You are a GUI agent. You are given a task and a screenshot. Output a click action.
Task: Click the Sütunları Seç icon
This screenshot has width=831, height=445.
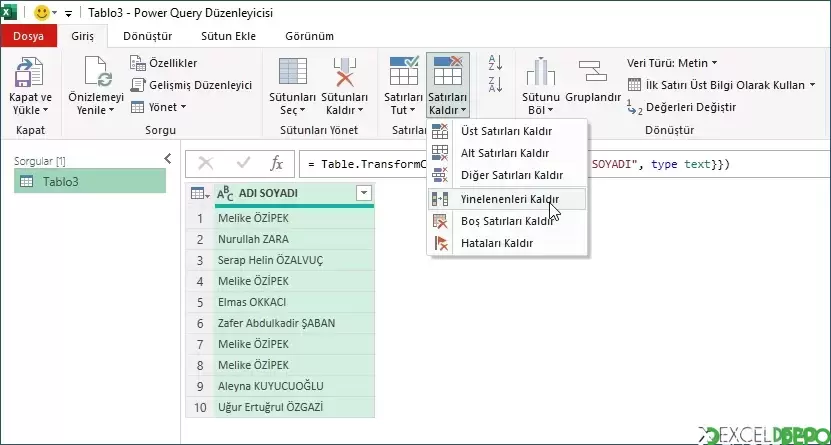pyautogui.click(x=293, y=72)
